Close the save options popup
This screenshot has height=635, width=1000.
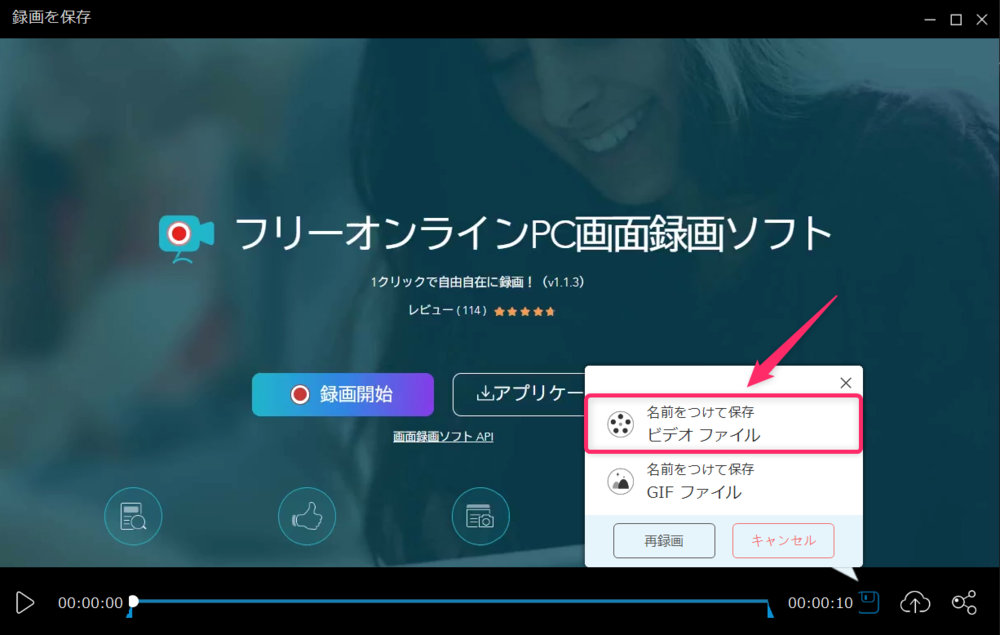pyautogui.click(x=846, y=383)
